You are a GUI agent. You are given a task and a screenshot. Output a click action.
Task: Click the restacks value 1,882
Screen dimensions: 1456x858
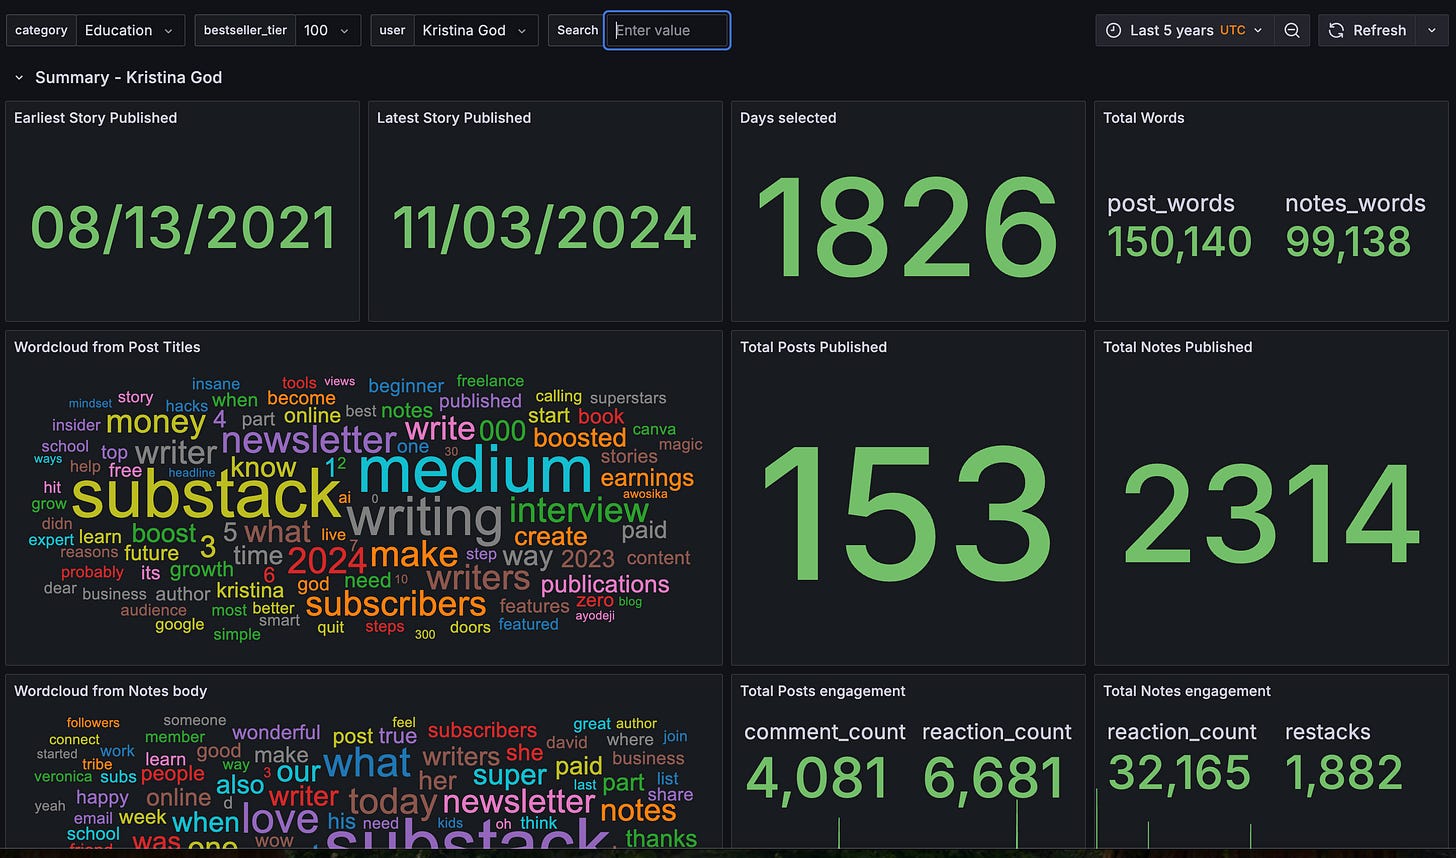[x=1344, y=773]
